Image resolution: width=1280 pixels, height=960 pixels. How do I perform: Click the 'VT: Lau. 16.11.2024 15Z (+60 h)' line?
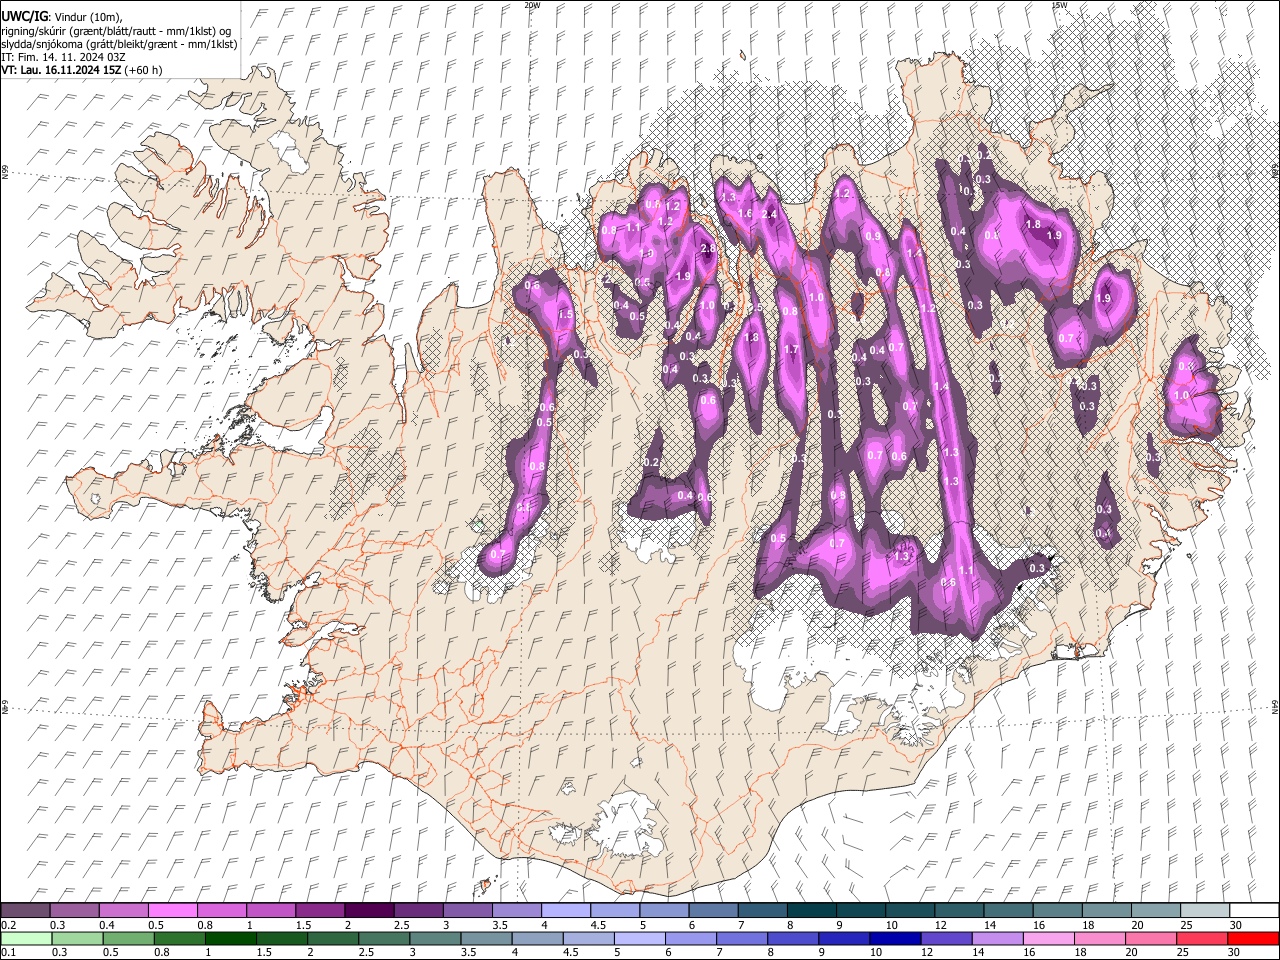(82, 70)
